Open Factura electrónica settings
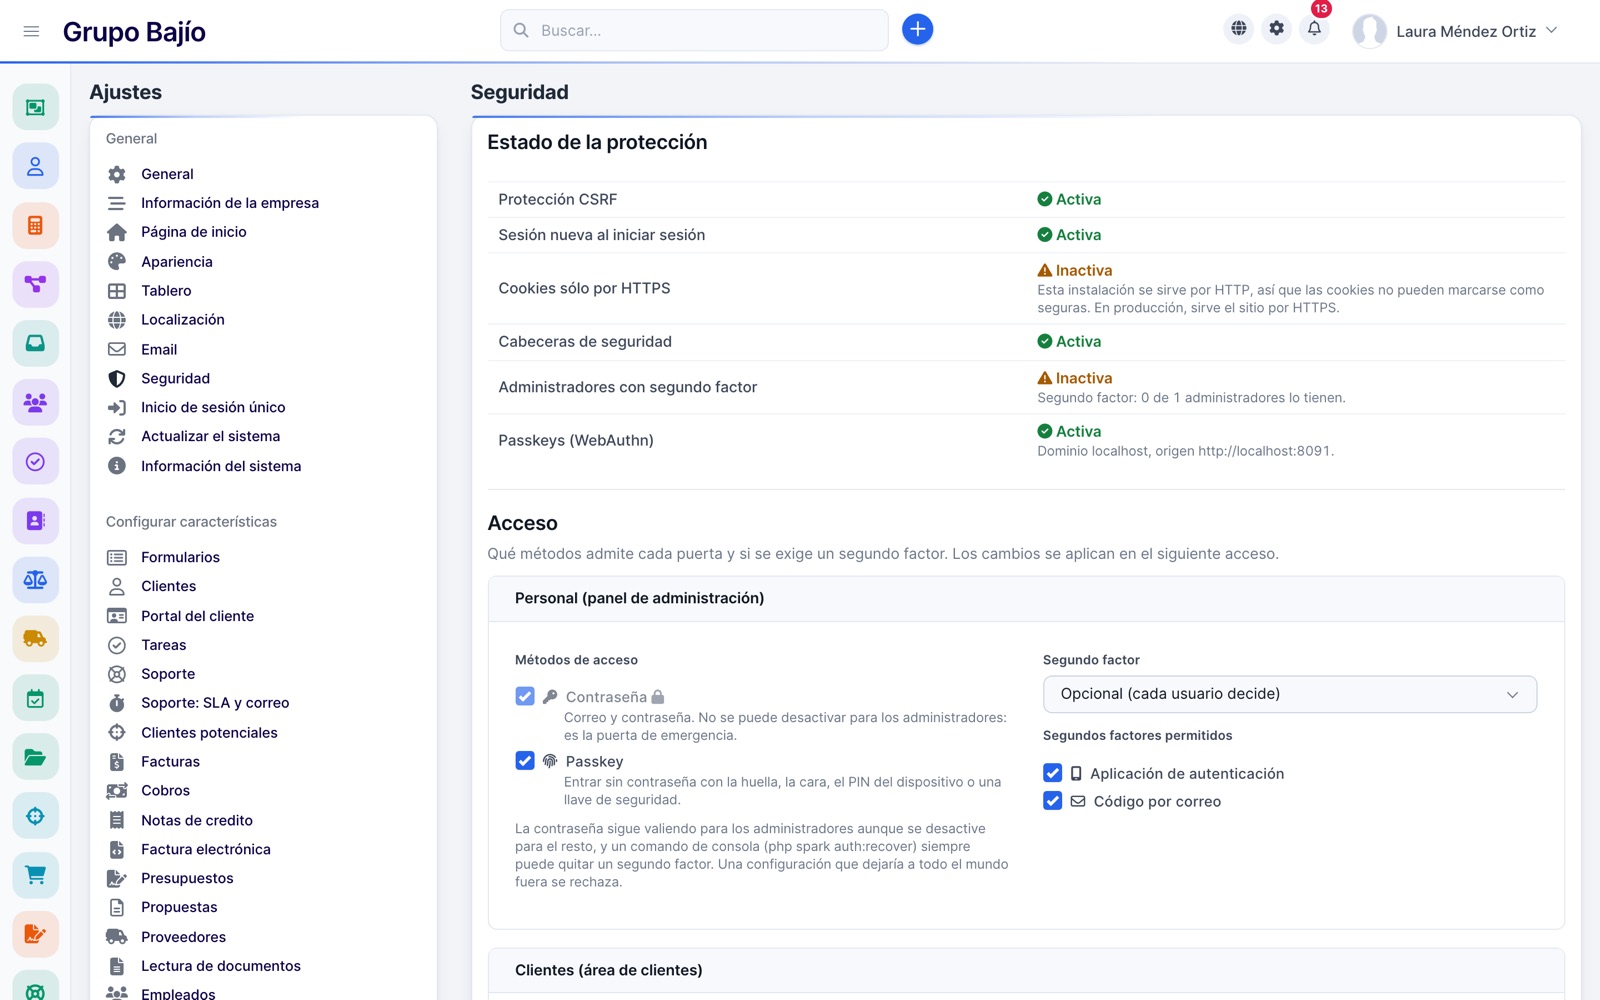The height and width of the screenshot is (1000, 1600). tap(206, 849)
